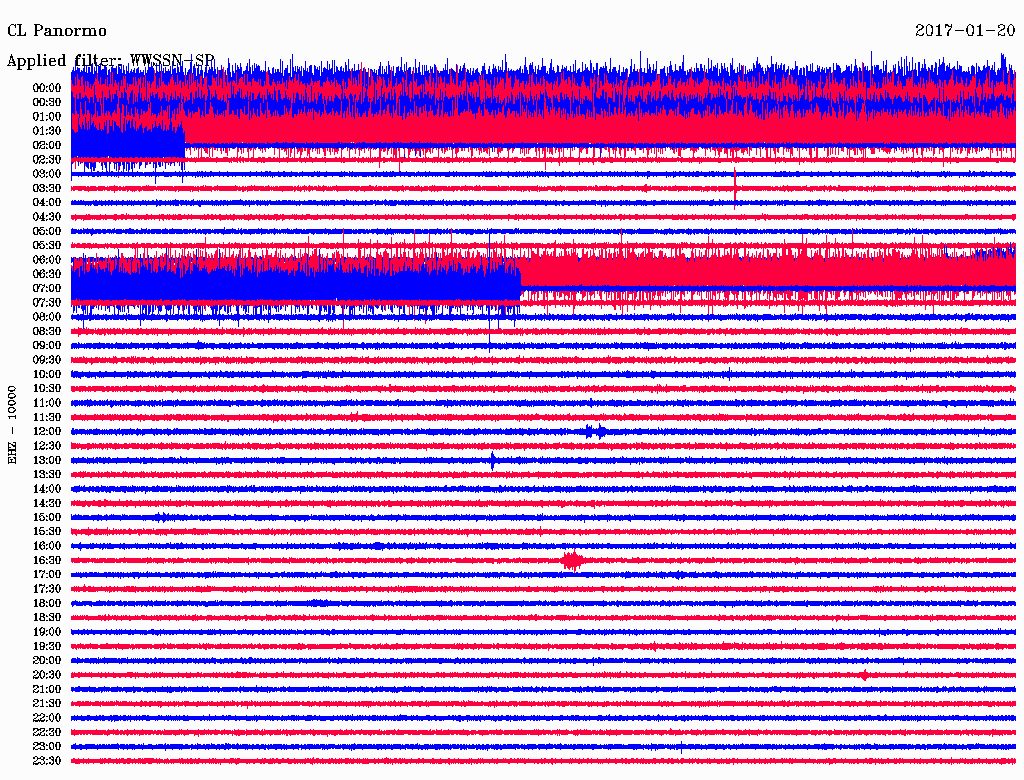Select the 20:30 time label
The image size is (1024, 780).
[47, 675]
